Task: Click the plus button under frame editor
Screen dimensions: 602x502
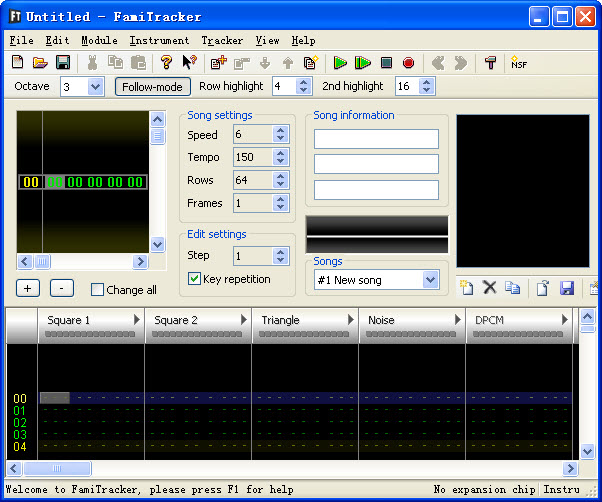Action: 28,288
